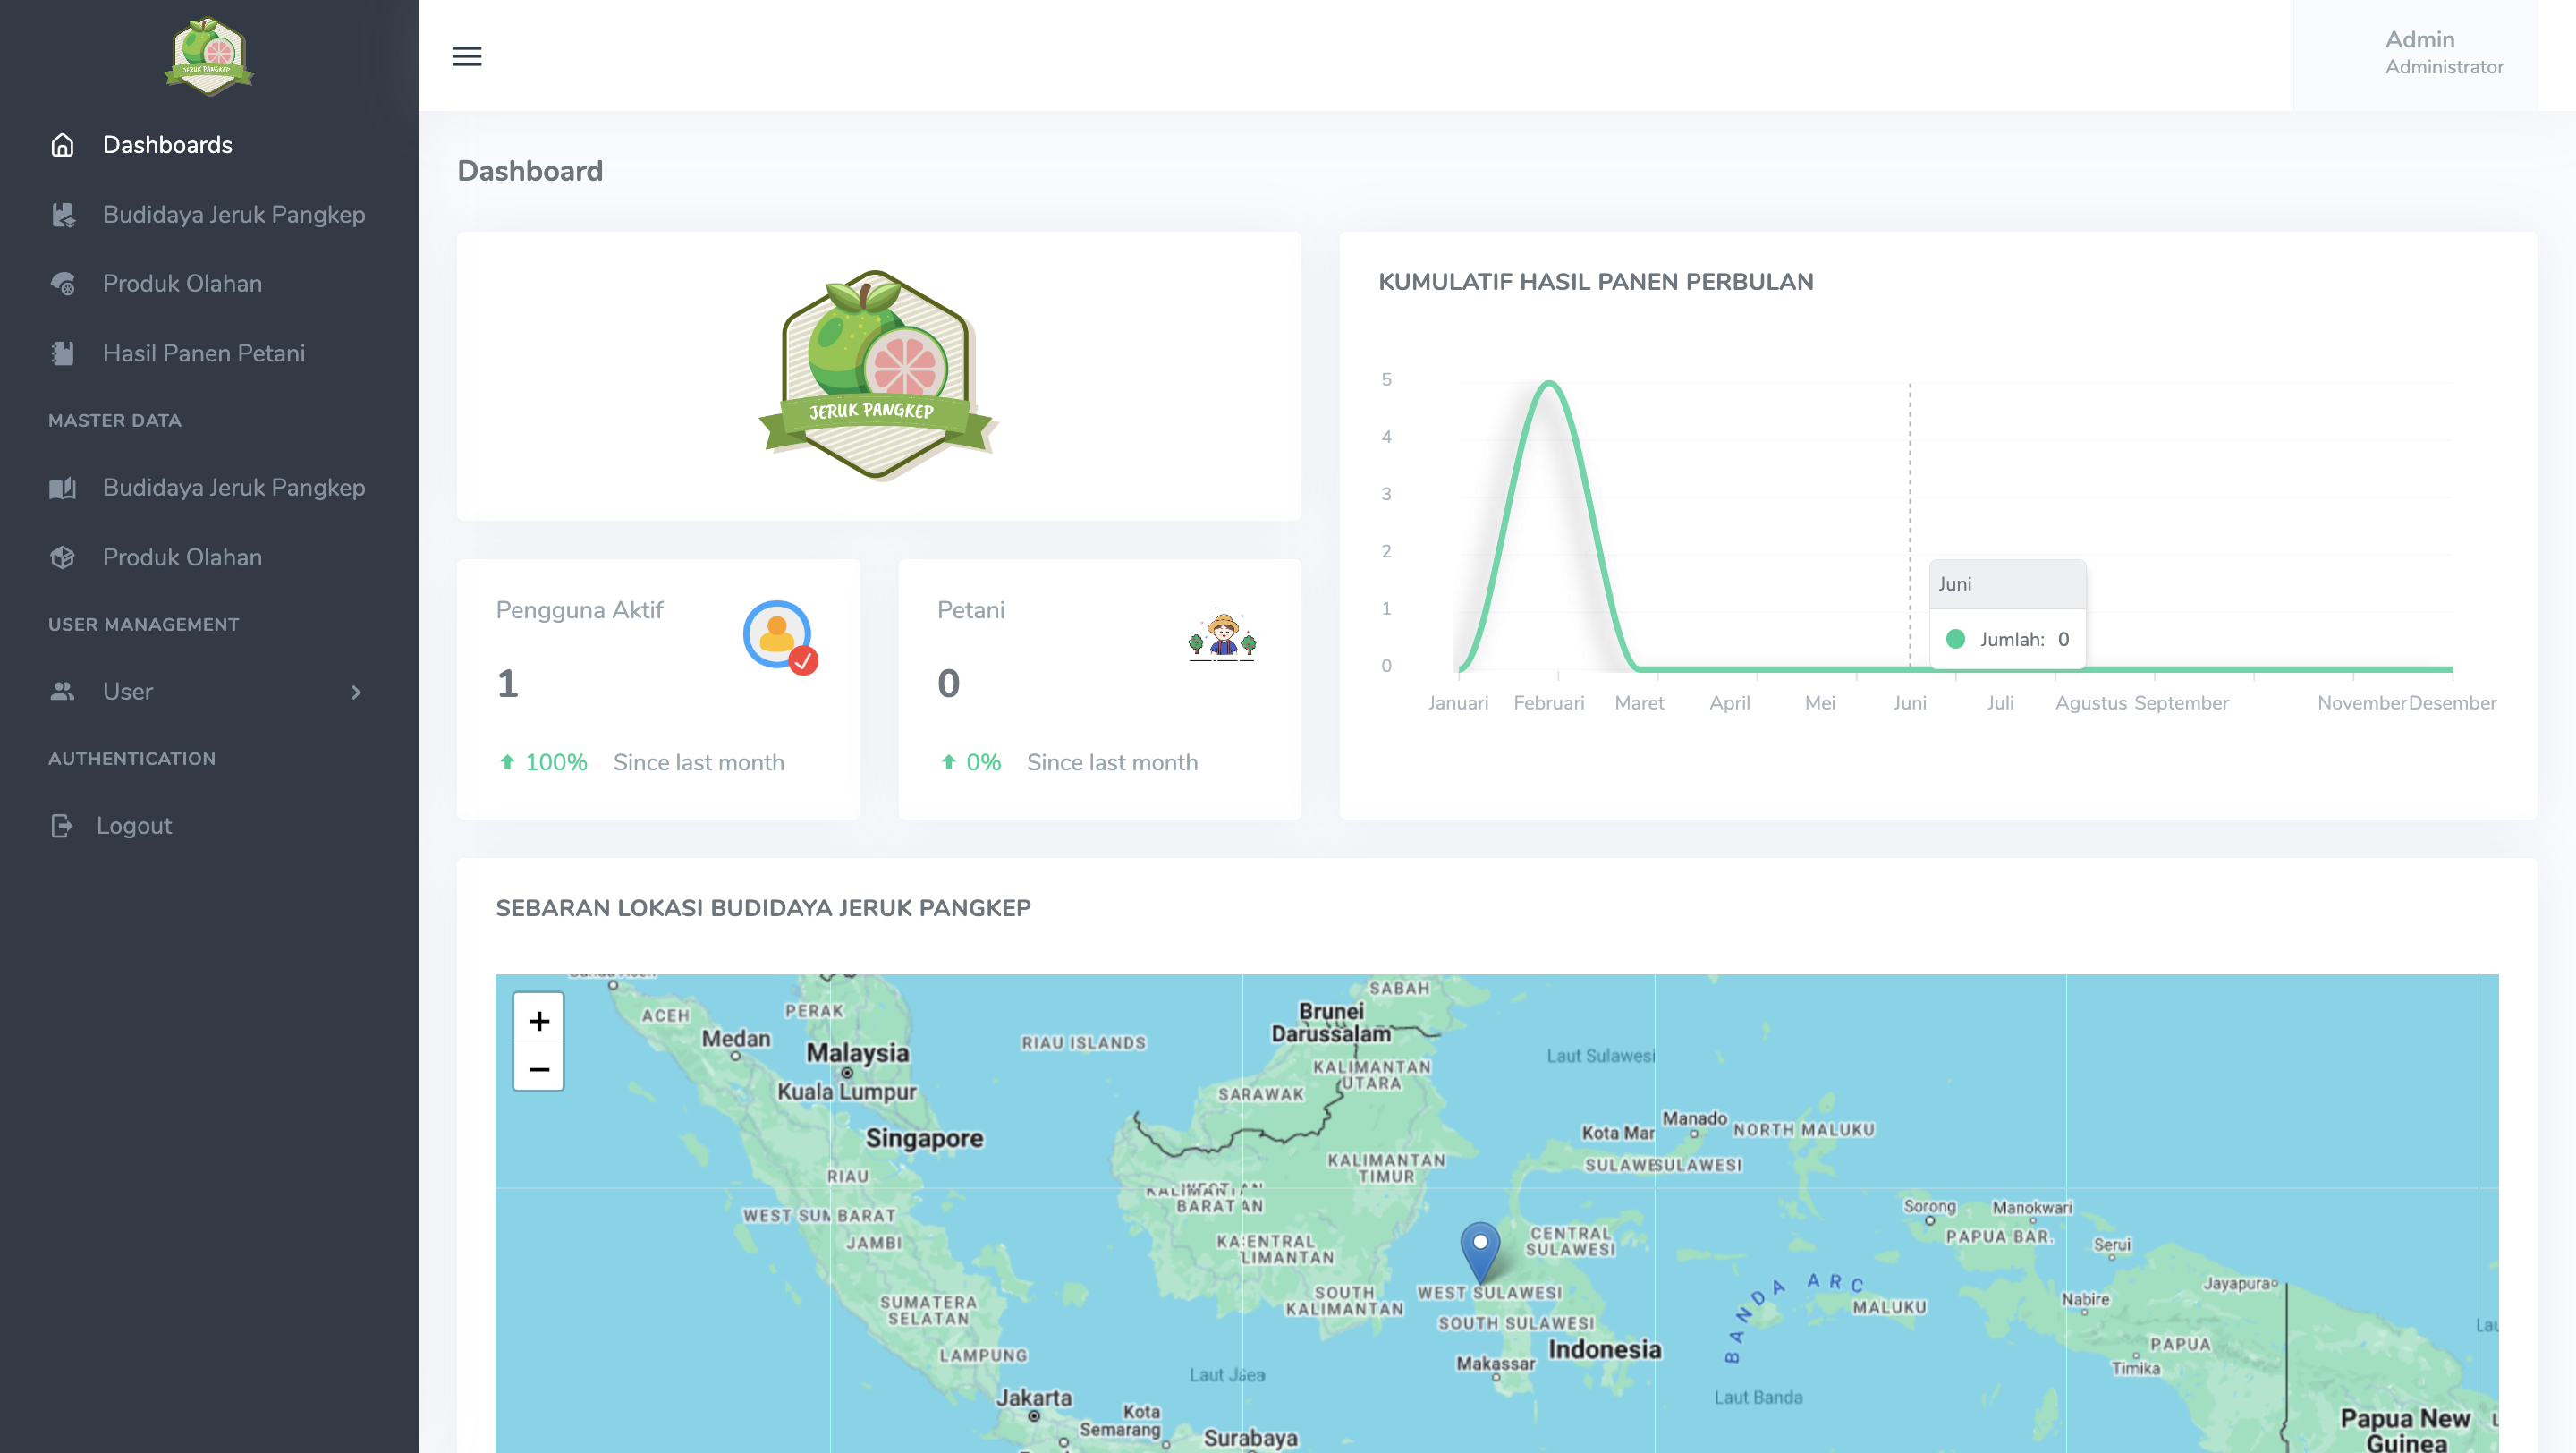Click the blue map location marker

click(x=1479, y=1249)
